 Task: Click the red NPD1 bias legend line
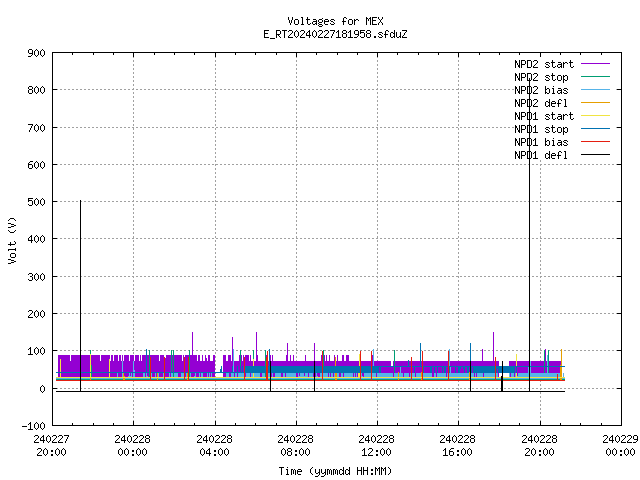pyautogui.click(x=595, y=142)
